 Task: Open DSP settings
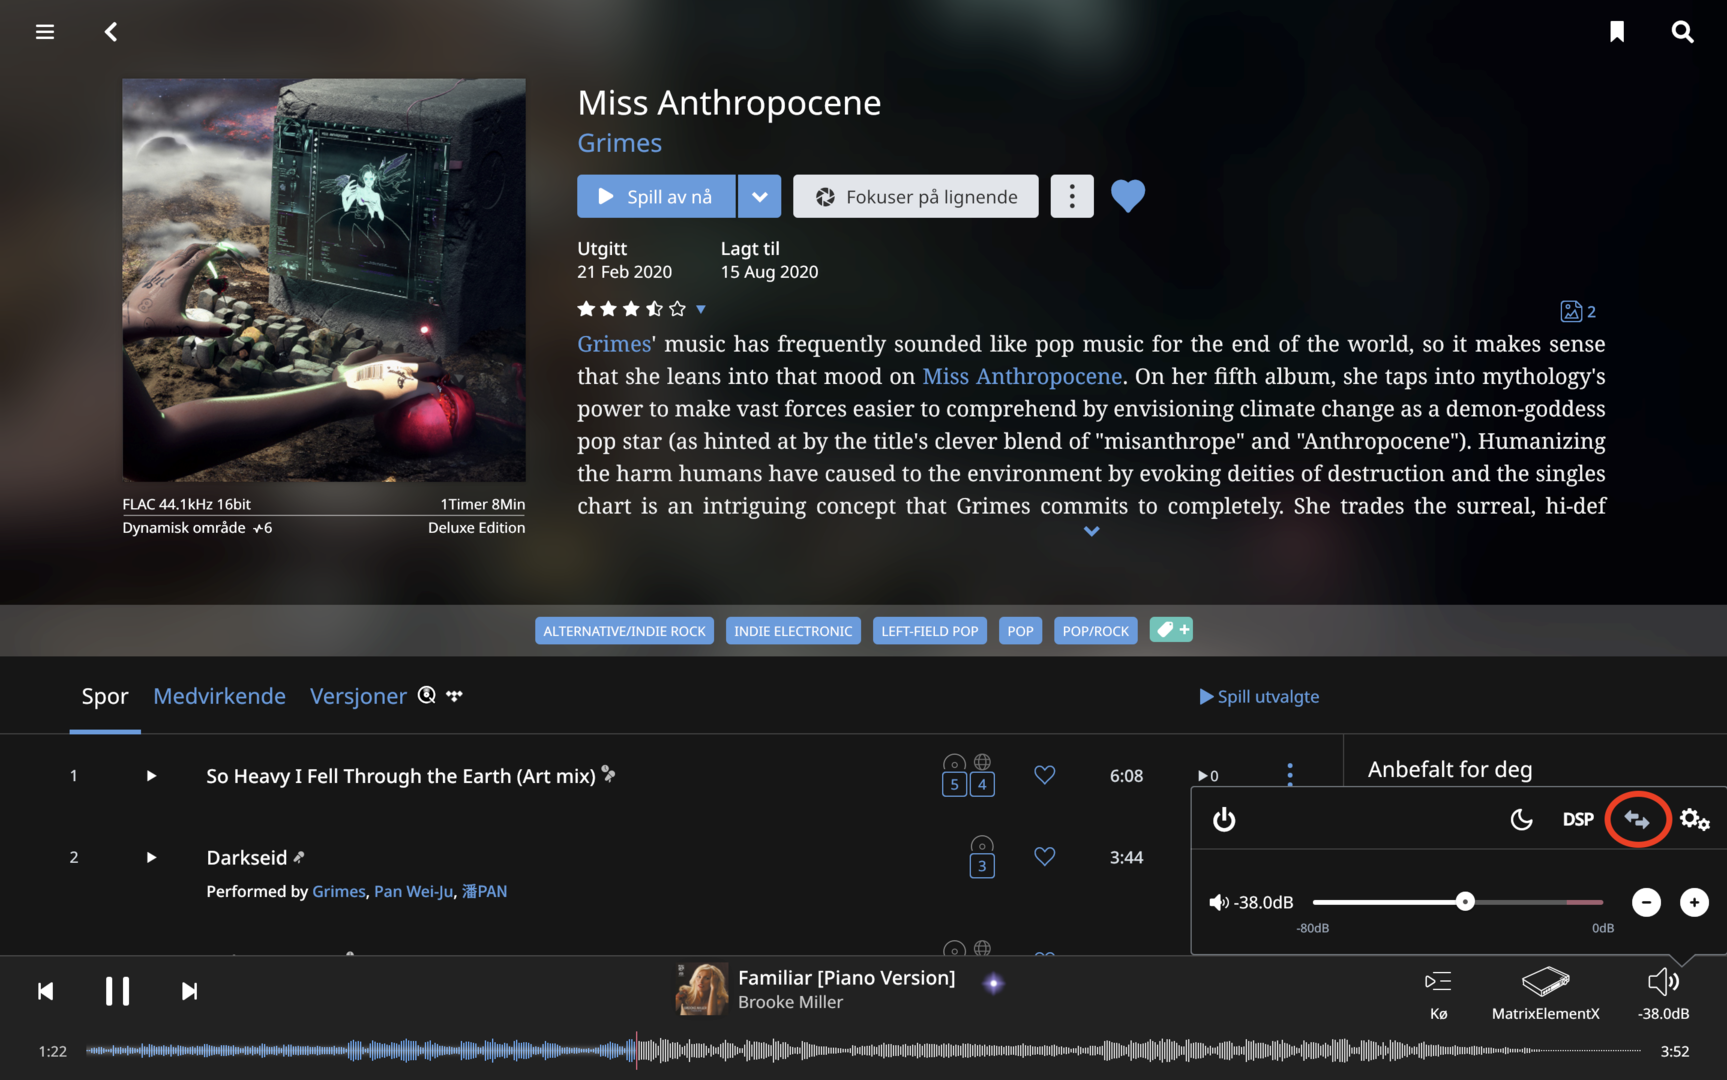pyautogui.click(x=1578, y=820)
